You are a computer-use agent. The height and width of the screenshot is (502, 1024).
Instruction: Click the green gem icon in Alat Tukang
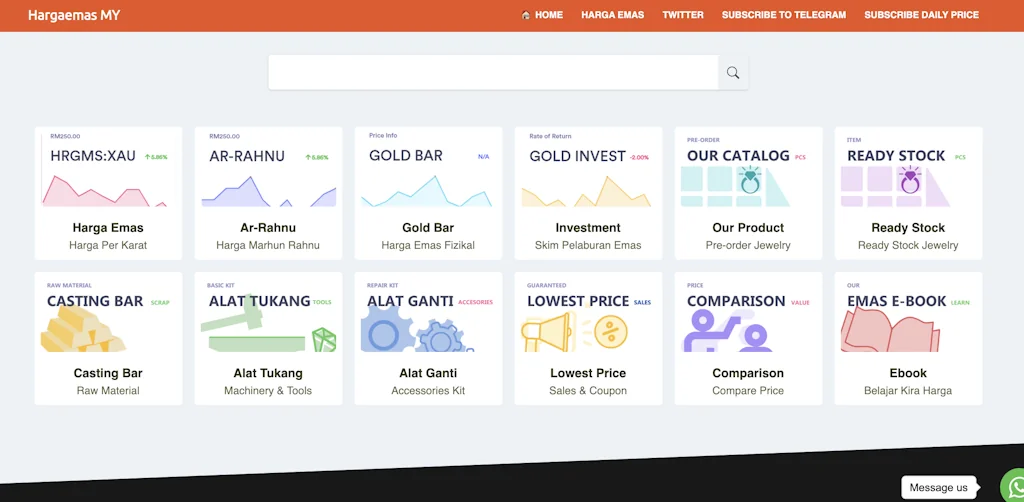pyautogui.click(x=324, y=340)
